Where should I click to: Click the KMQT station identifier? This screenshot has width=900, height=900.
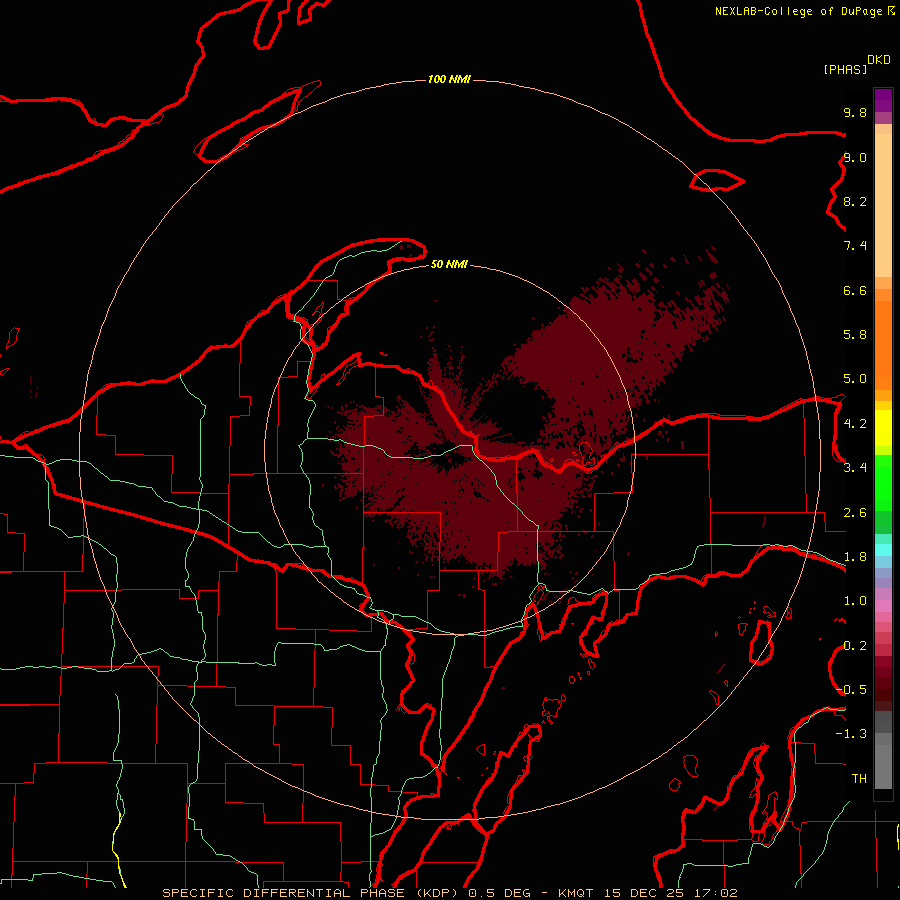click(x=578, y=893)
